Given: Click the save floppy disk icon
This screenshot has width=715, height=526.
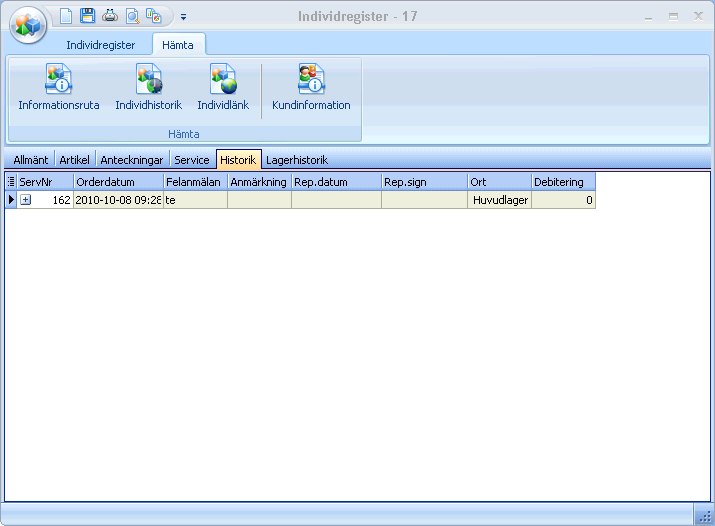Looking at the screenshot, I should point(88,16).
